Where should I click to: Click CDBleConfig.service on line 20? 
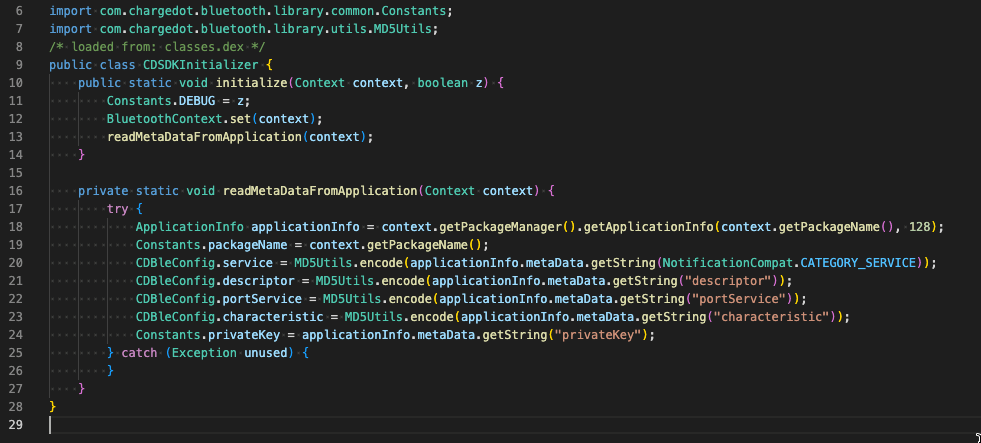click(x=204, y=263)
